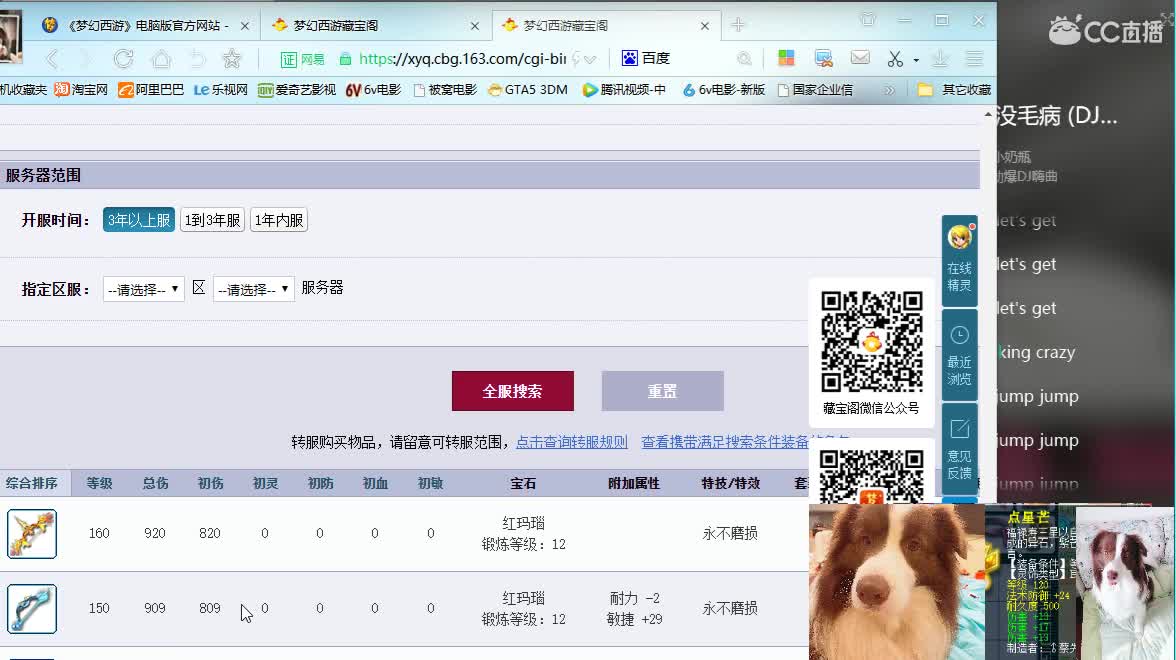Open the 阿里巴巴 bookmark

(151, 90)
